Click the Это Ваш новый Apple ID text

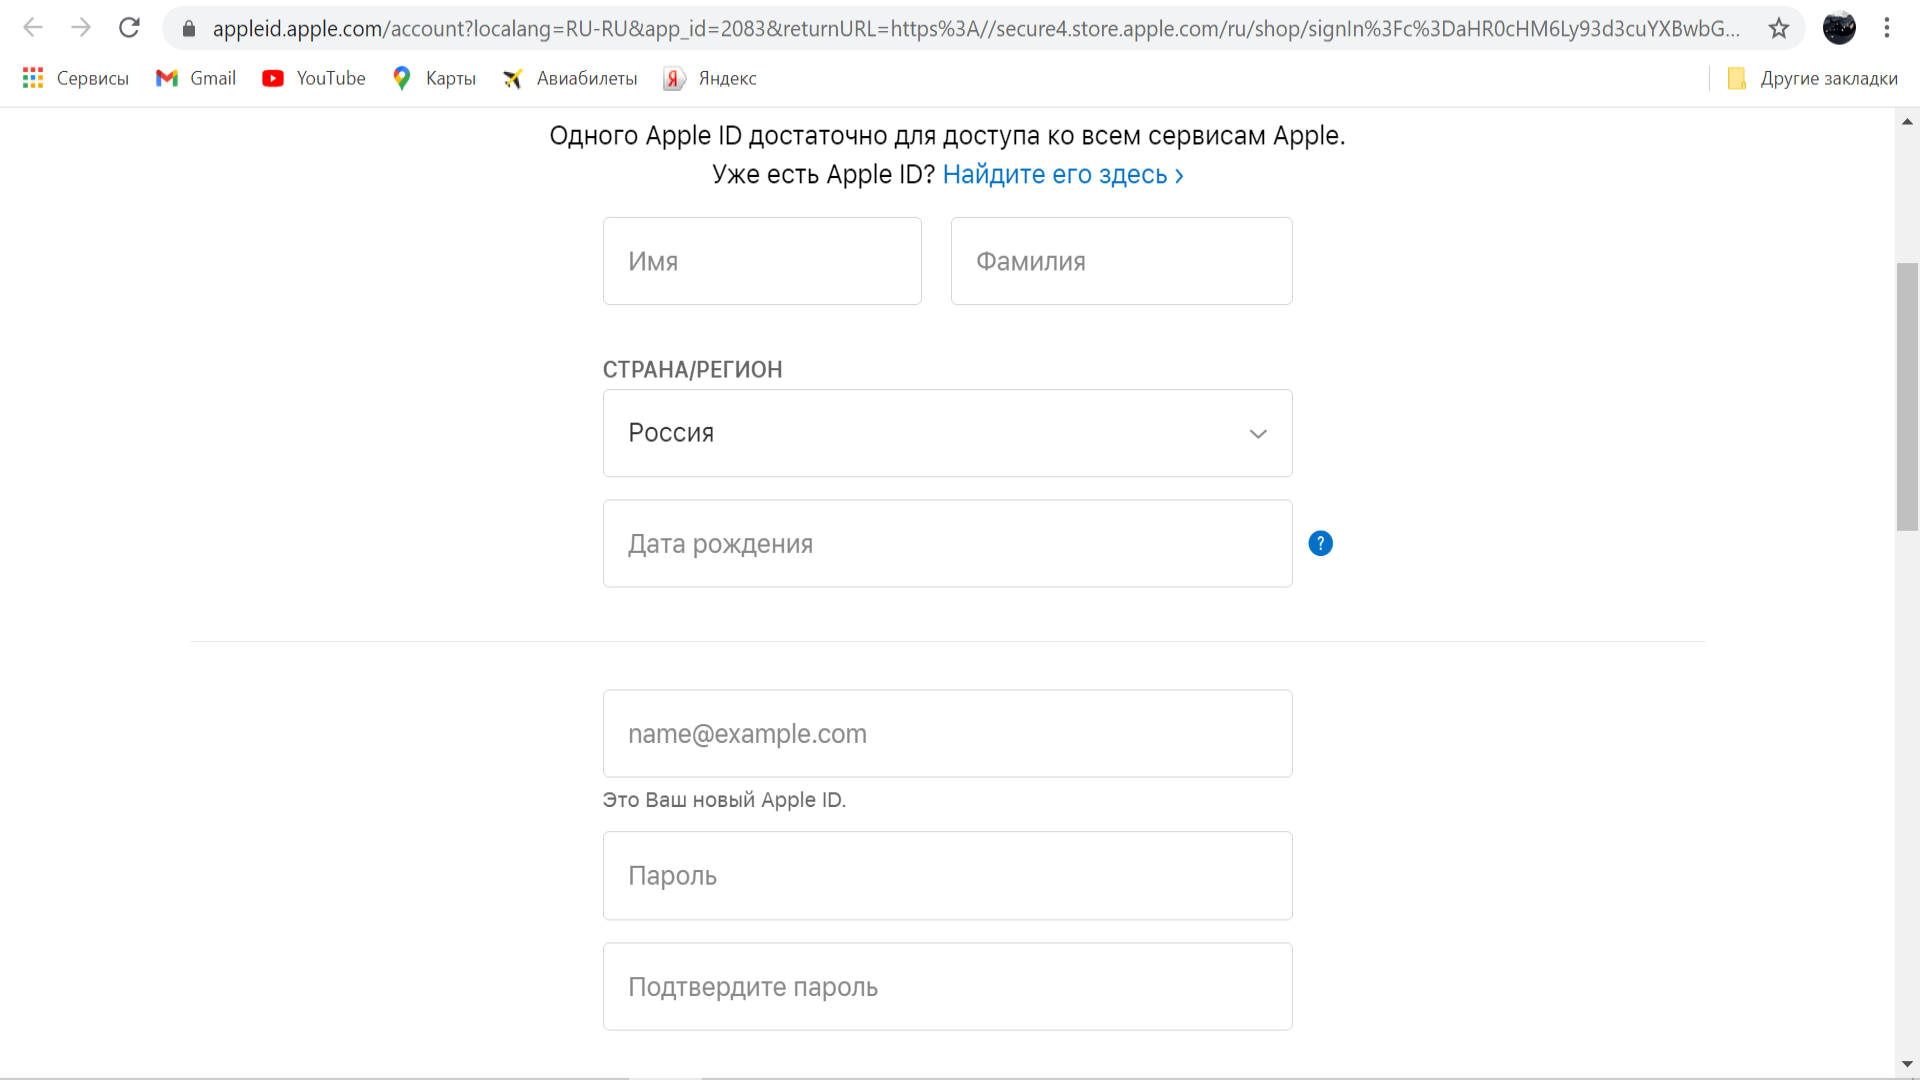724,800
